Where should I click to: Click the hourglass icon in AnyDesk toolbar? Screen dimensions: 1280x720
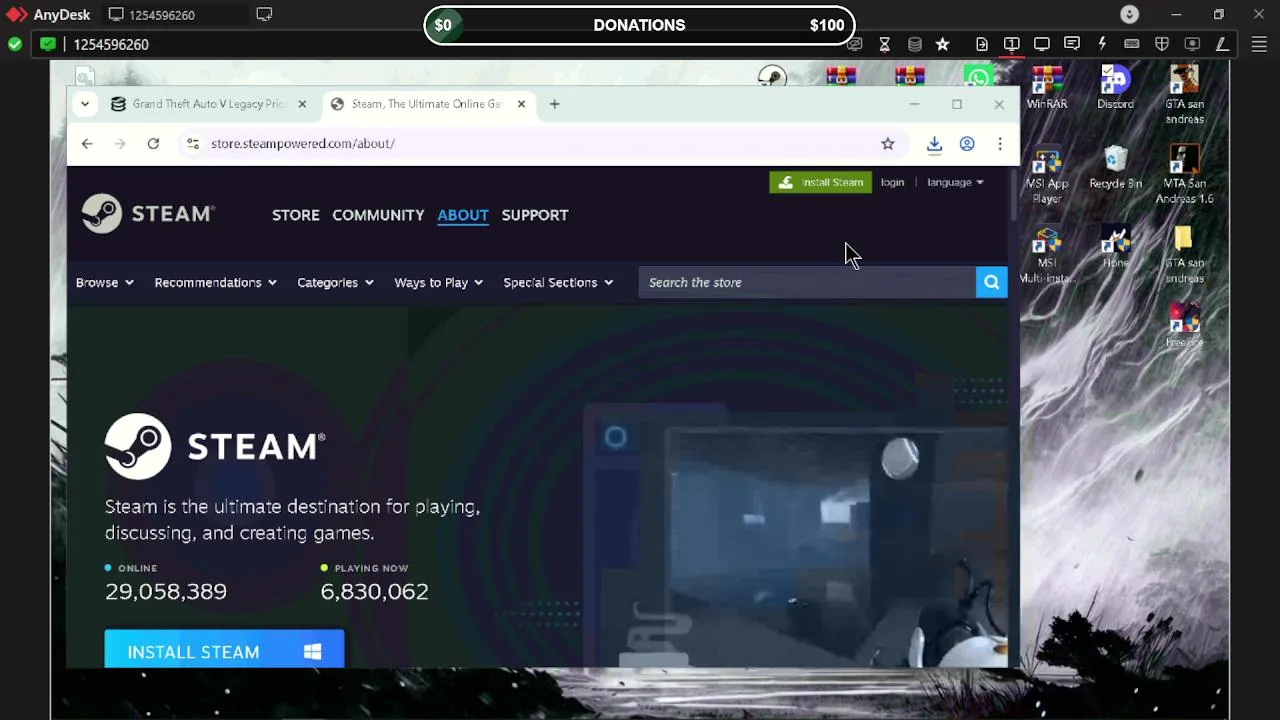(x=884, y=44)
